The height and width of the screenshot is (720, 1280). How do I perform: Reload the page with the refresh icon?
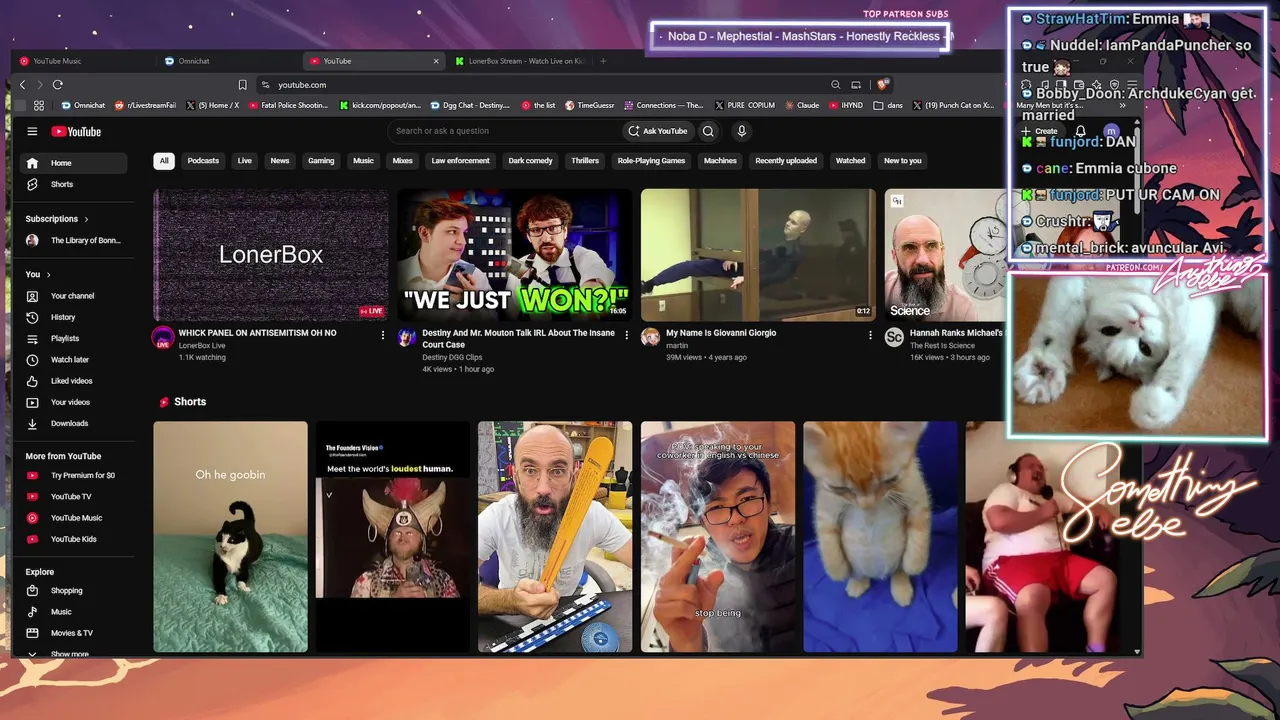(57, 85)
